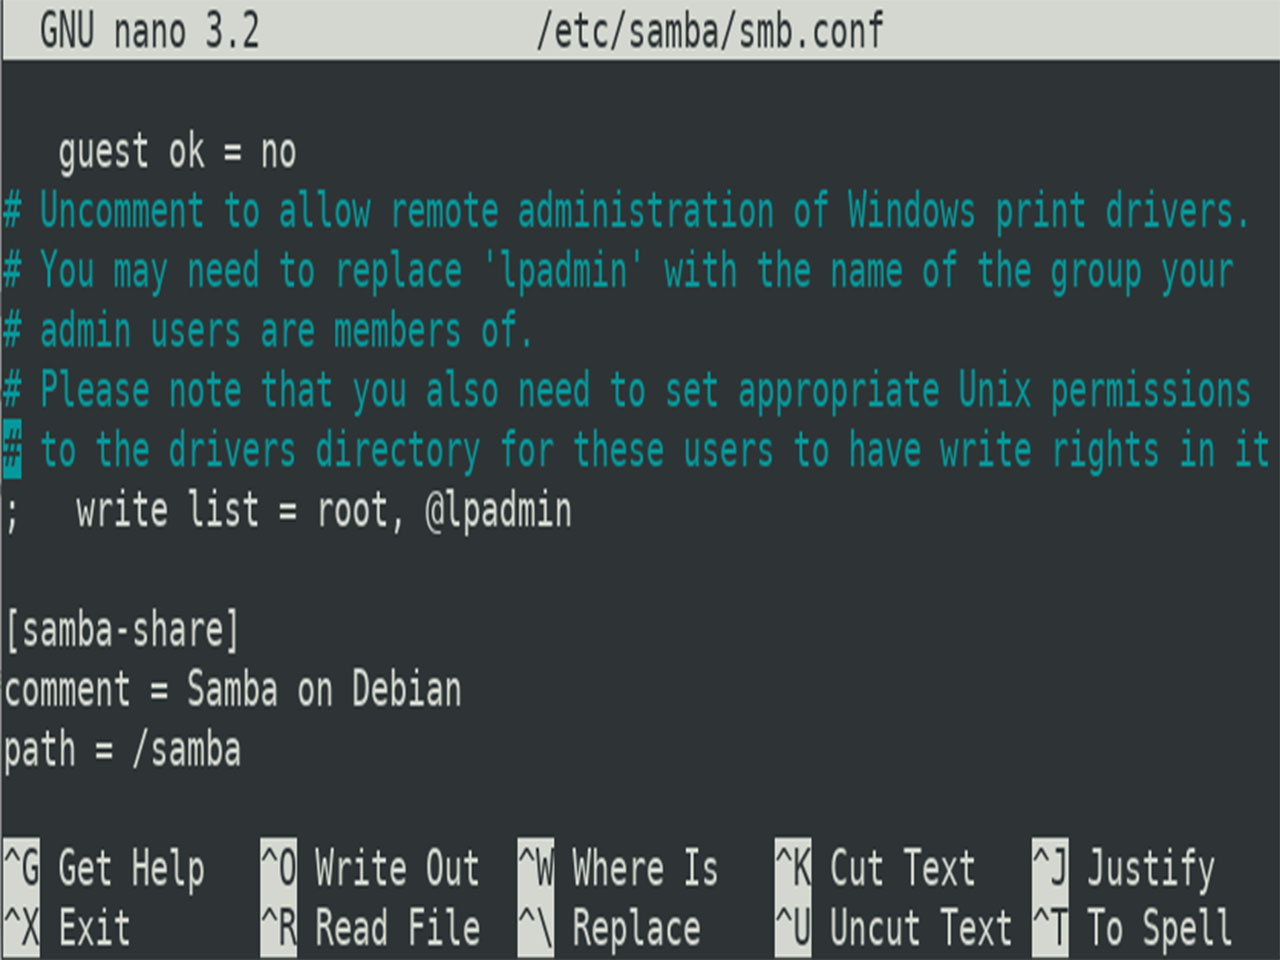Place cursor on the [samba-share] section header

pos(122,630)
